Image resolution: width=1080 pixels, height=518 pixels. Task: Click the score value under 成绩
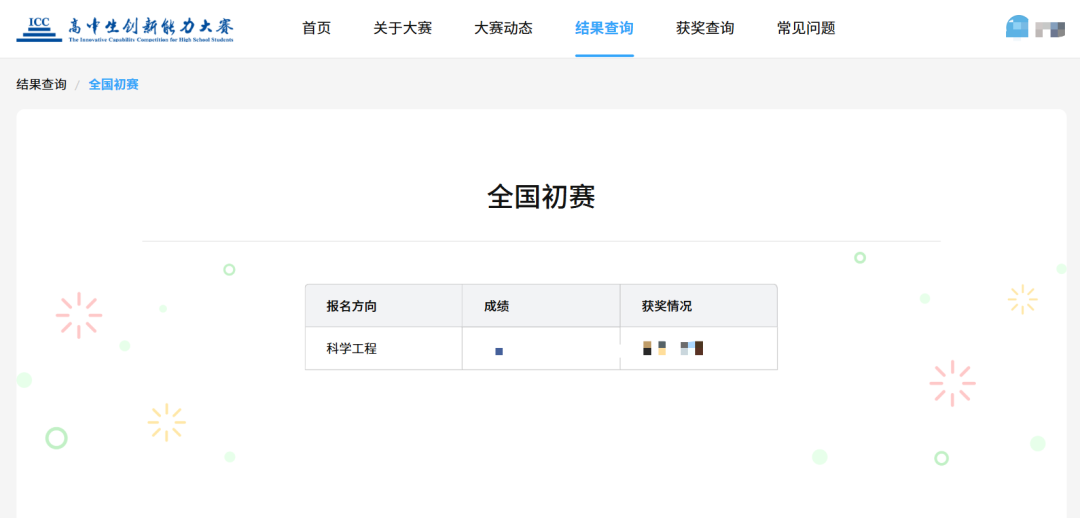click(x=499, y=351)
